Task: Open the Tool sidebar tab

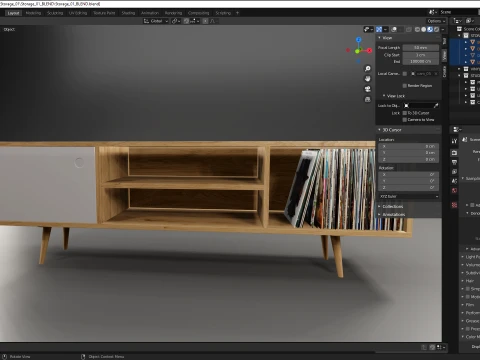Action: (x=444, y=41)
